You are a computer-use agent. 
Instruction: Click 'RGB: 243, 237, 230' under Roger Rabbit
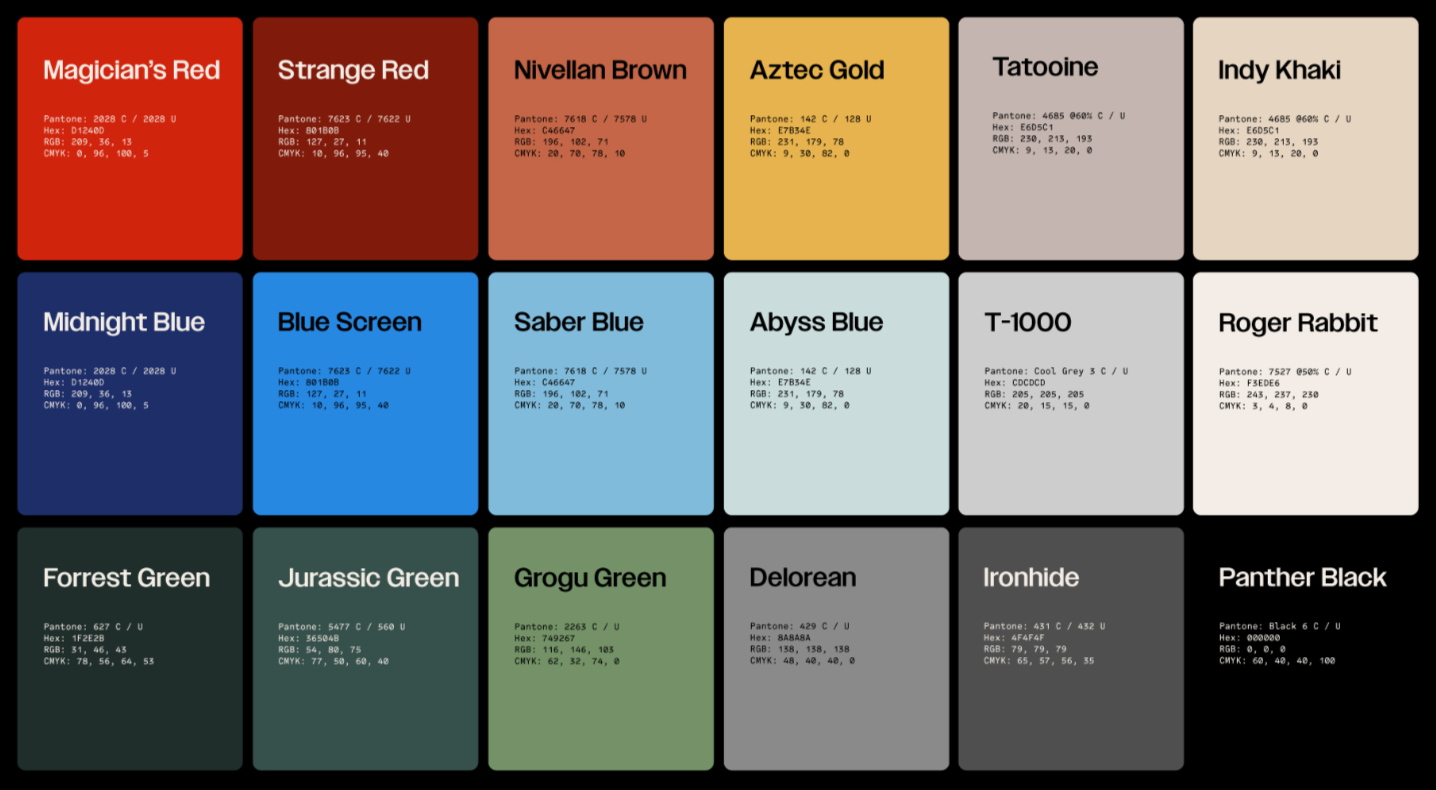[1268, 395]
